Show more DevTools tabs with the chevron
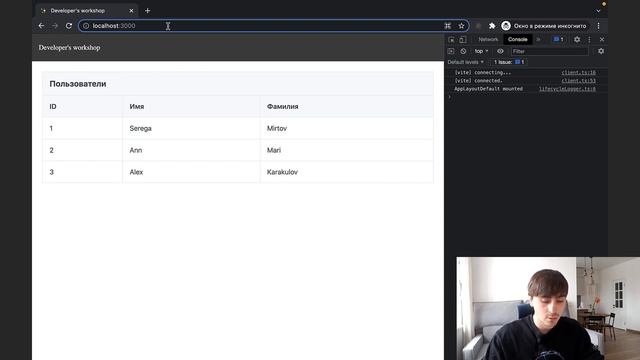 [538, 40]
